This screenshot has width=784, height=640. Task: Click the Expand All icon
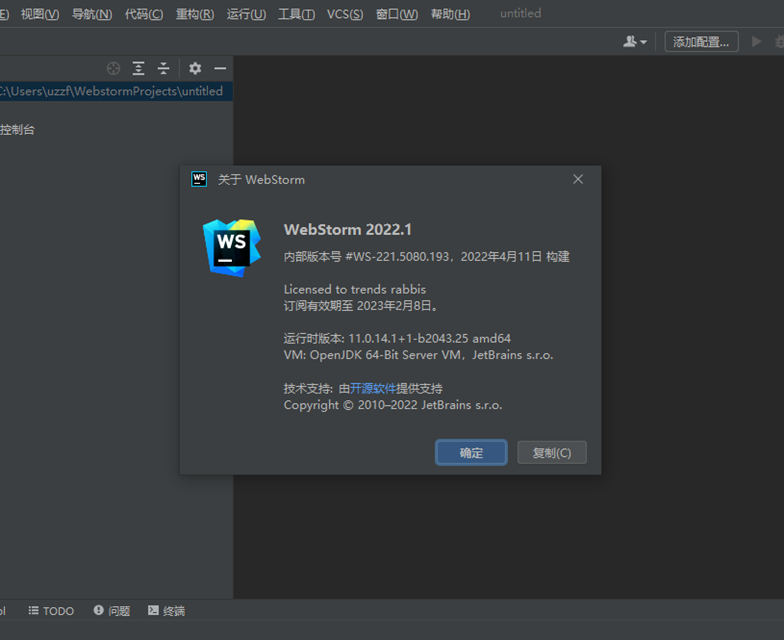coord(138,68)
